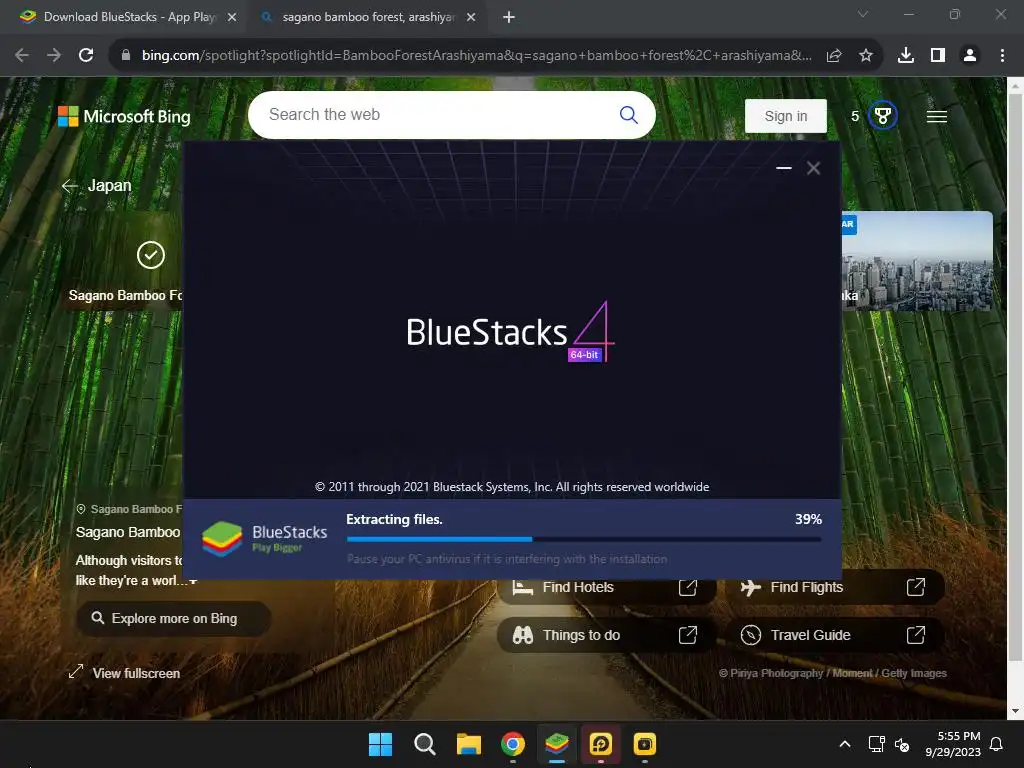Open taskbar clock and date
The width and height of the screenshot is (1024, 768).
tap(953, 744)
